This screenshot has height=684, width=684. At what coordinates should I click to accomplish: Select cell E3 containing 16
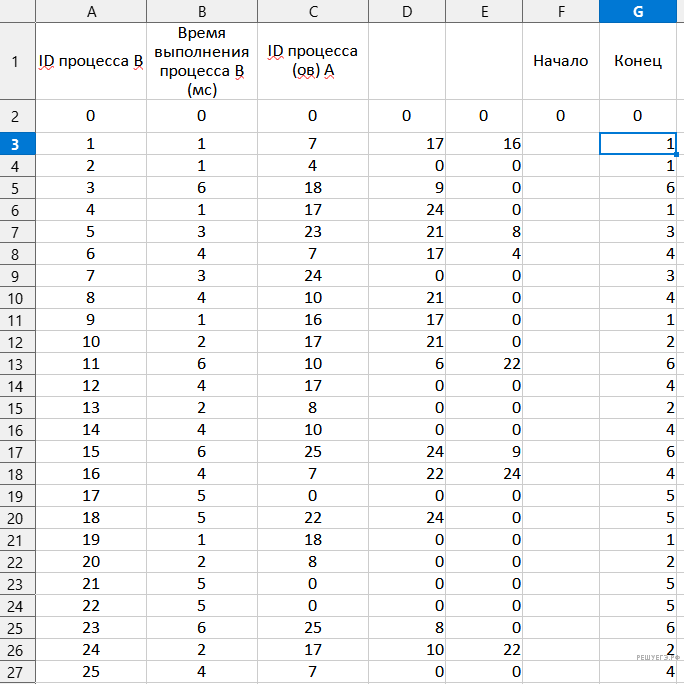(484, 144)
